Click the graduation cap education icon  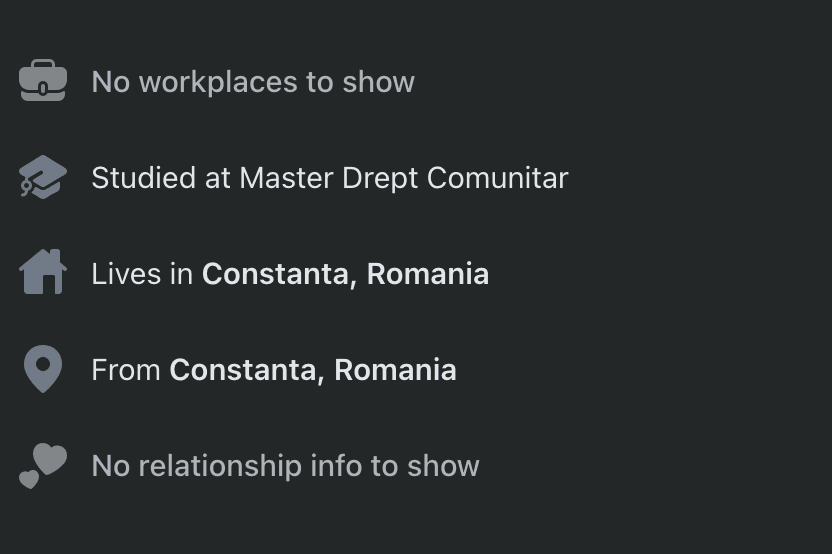pos(43,178)
